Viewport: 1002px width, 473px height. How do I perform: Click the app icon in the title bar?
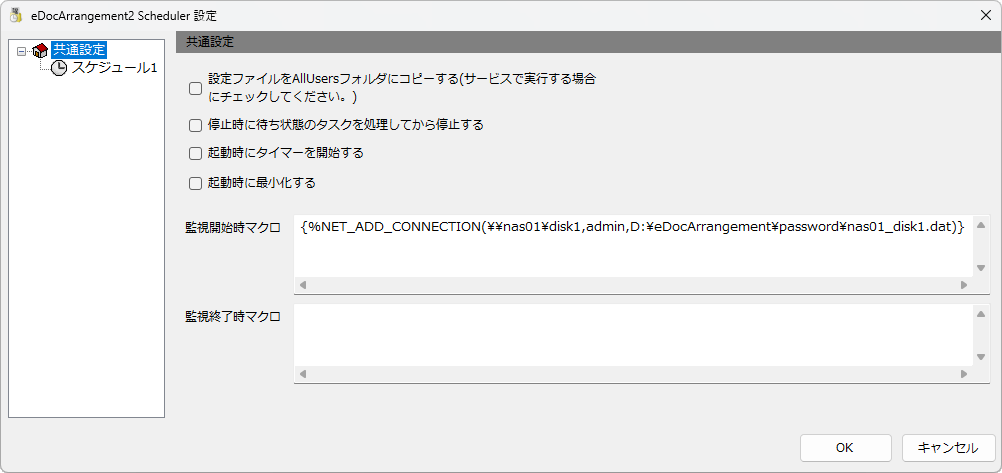[15, 15]
